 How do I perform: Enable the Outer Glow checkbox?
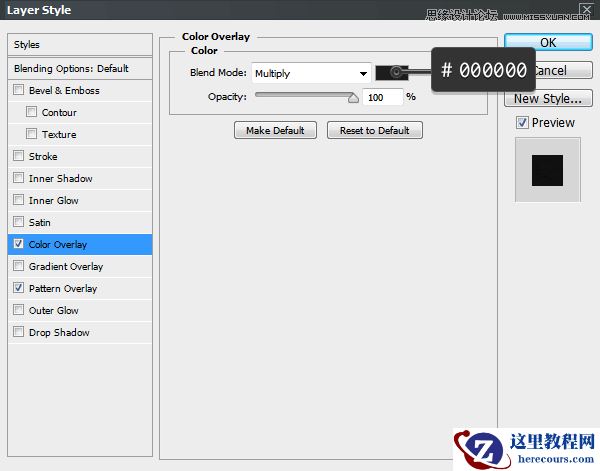[x=18, y=310]
